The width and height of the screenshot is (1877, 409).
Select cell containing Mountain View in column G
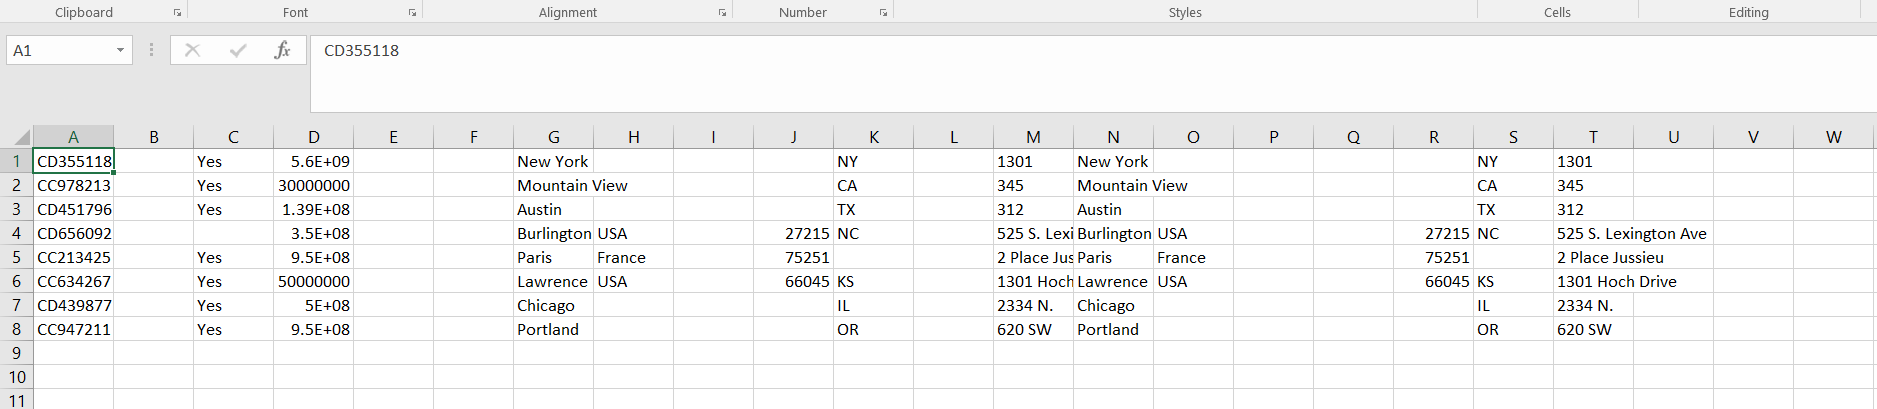(x=553, y=185)
